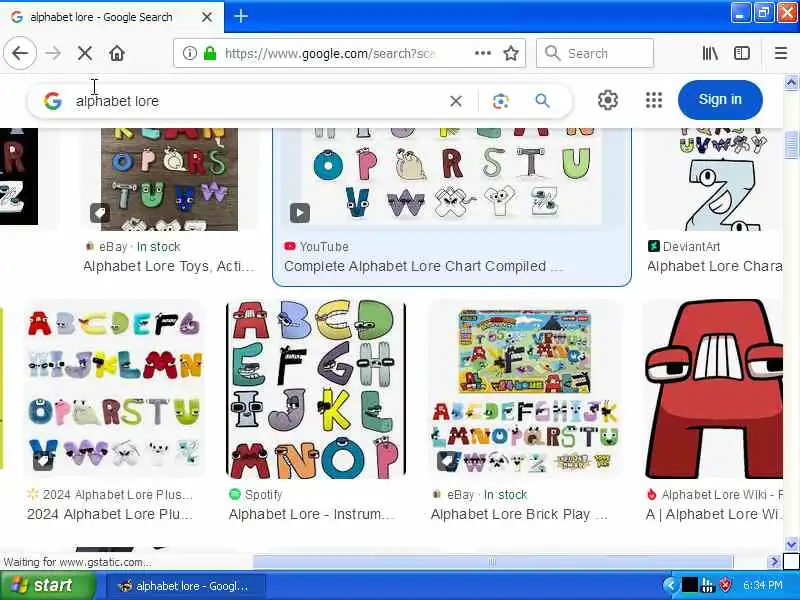Click the horizontal scrollbar thumb
The width and height of the screenshot is (800, 600).
click(x=493, y=562)
